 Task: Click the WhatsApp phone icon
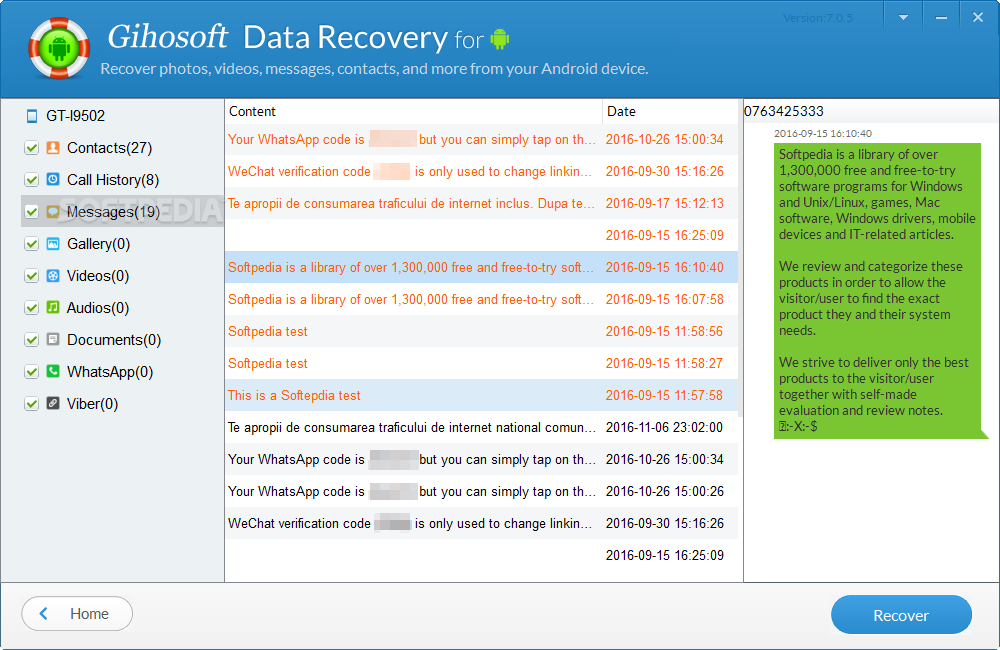[54, 371]
